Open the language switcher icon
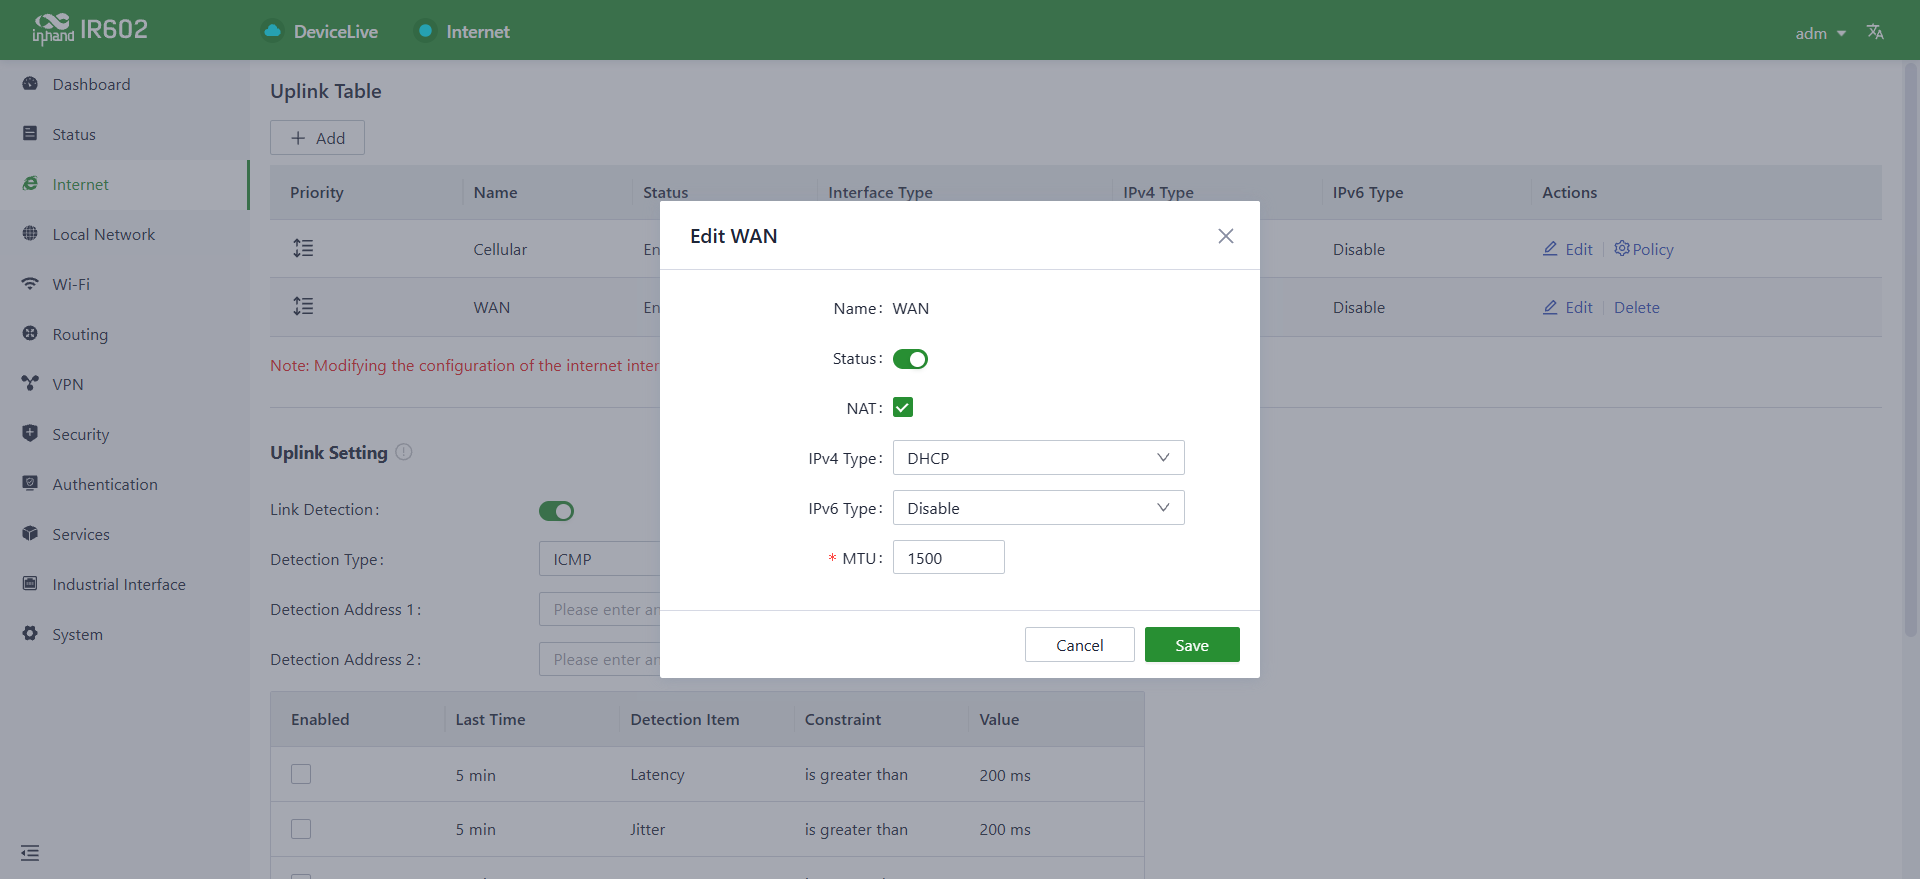 (x=1875, y=32)
